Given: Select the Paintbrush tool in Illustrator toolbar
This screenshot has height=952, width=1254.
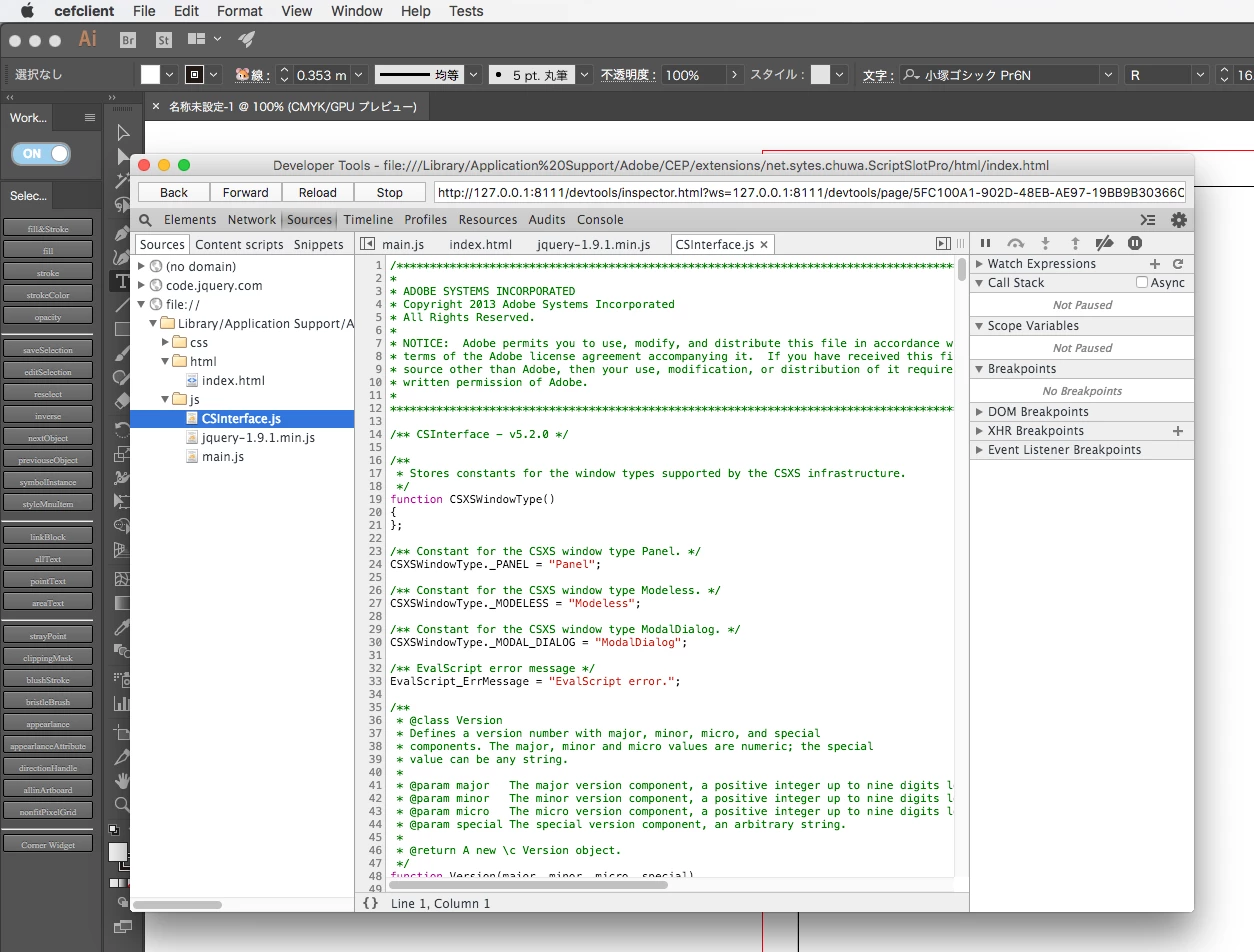Looking at the screenshot, I should (122, 353).
